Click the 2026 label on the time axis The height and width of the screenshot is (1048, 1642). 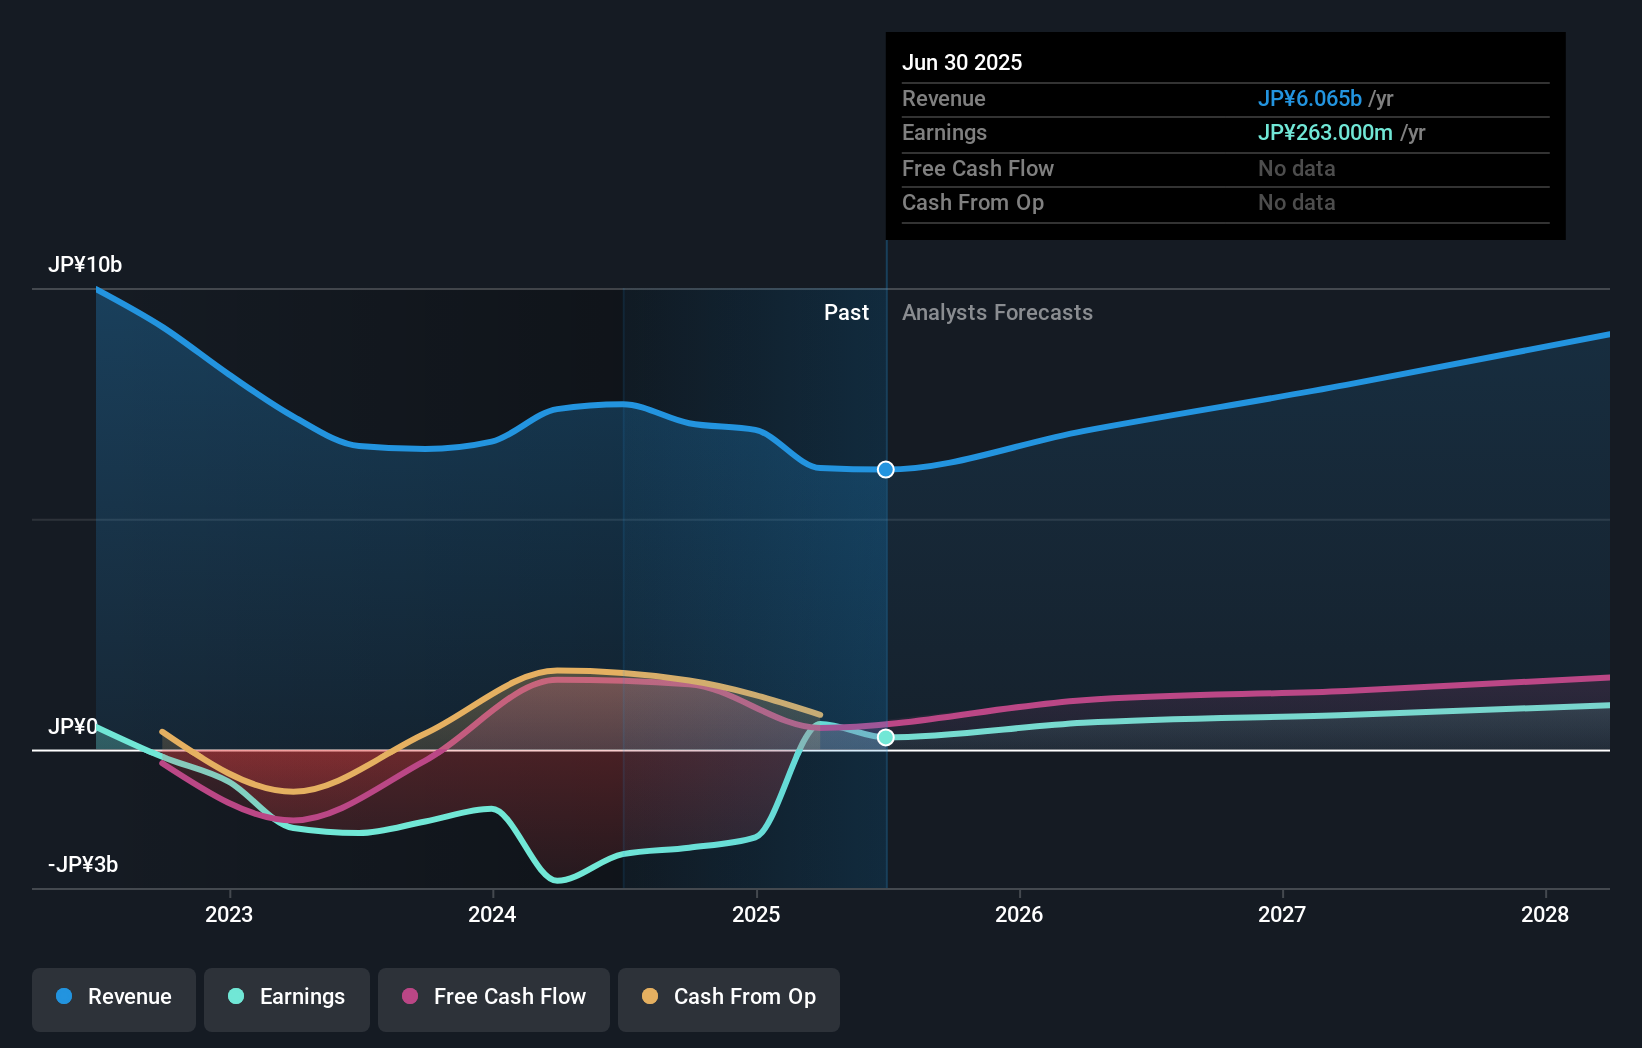1019,914
